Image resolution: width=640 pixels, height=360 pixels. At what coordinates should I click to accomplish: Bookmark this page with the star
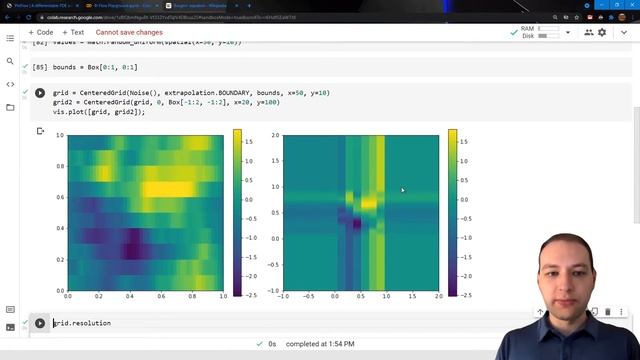click(x=577, y=18)
